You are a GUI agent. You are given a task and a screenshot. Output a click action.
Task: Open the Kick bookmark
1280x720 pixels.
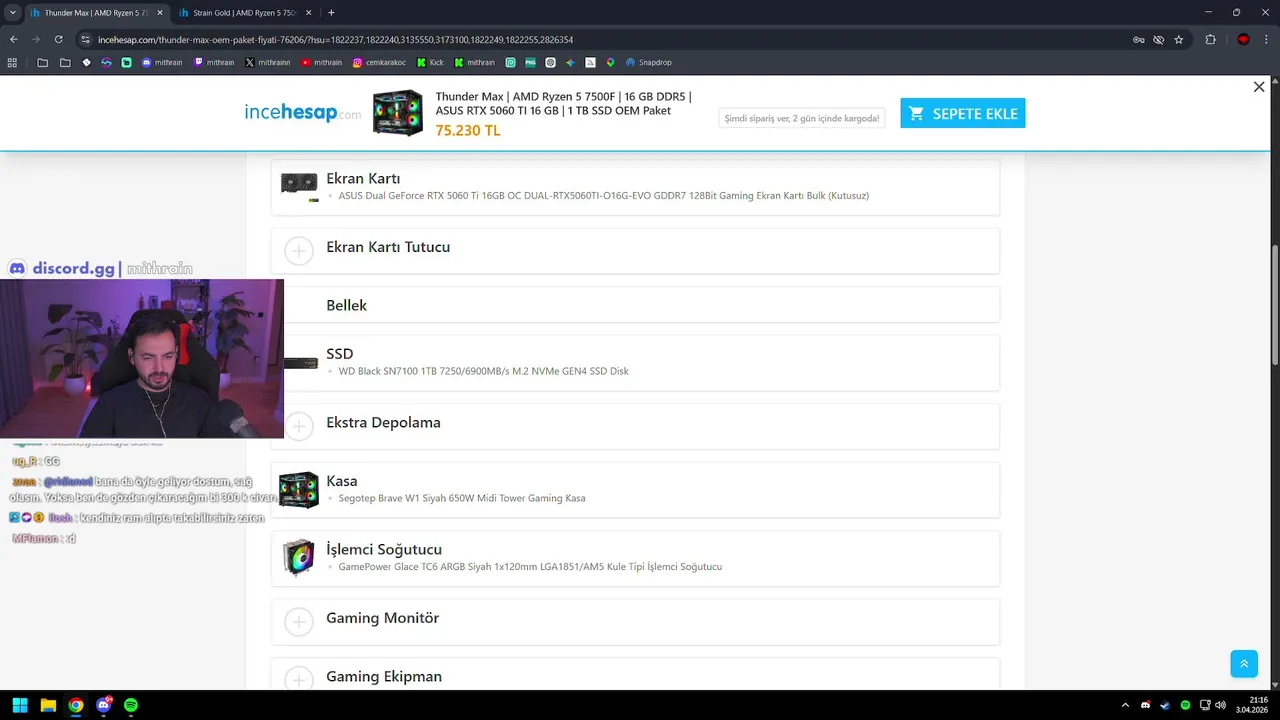(431, 62)
